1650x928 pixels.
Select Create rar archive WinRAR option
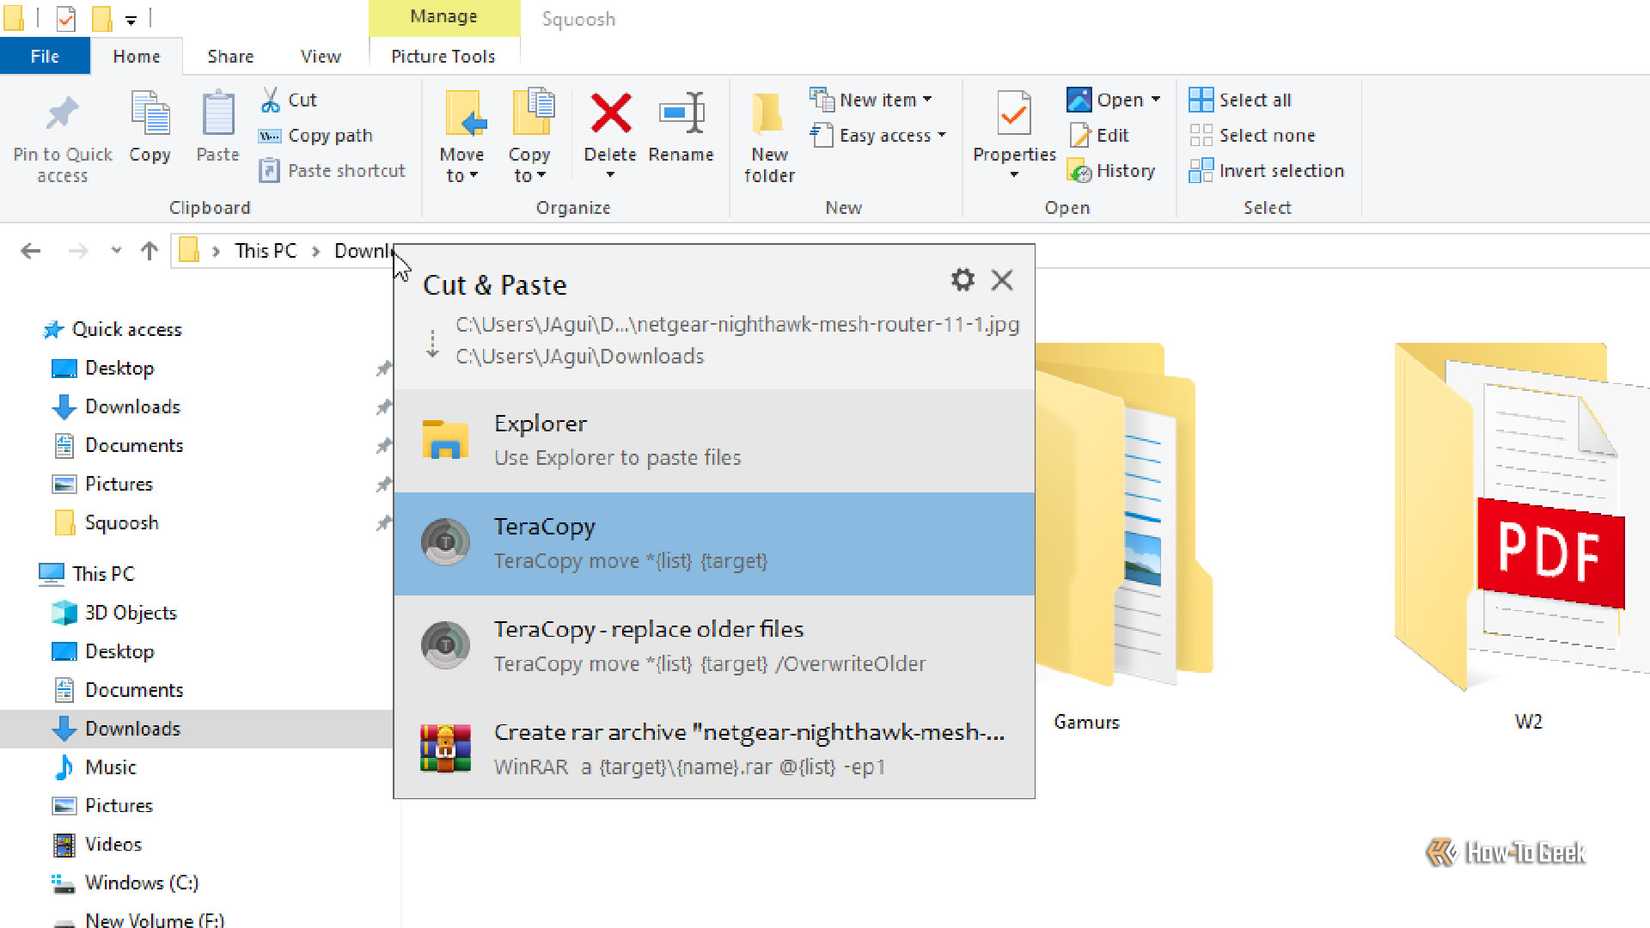(714, 749)
